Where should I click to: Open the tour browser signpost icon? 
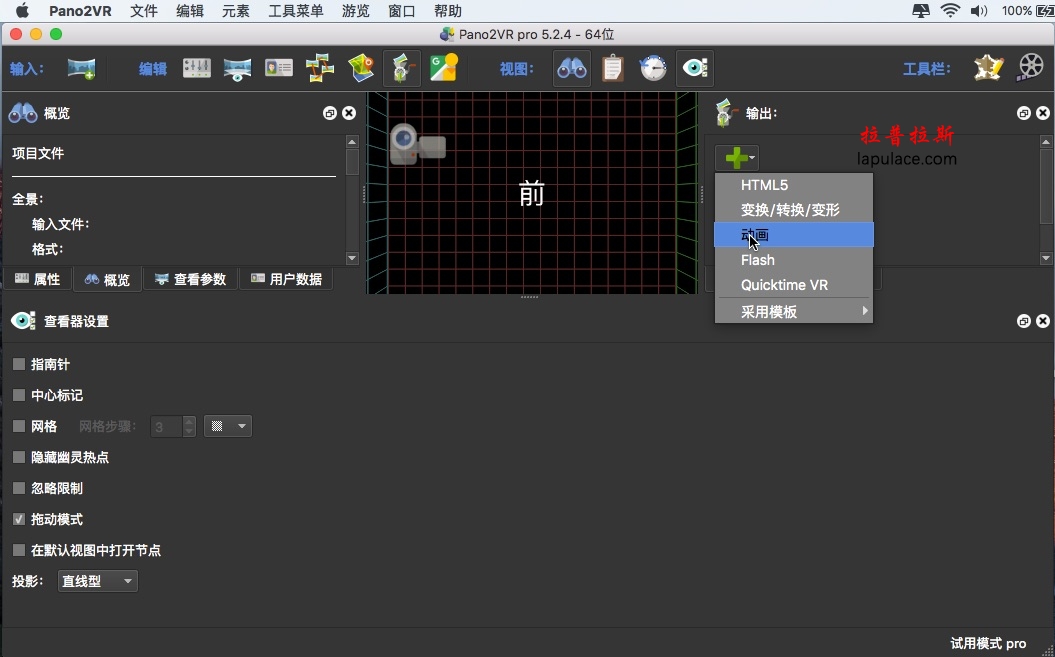pos(320,69)
